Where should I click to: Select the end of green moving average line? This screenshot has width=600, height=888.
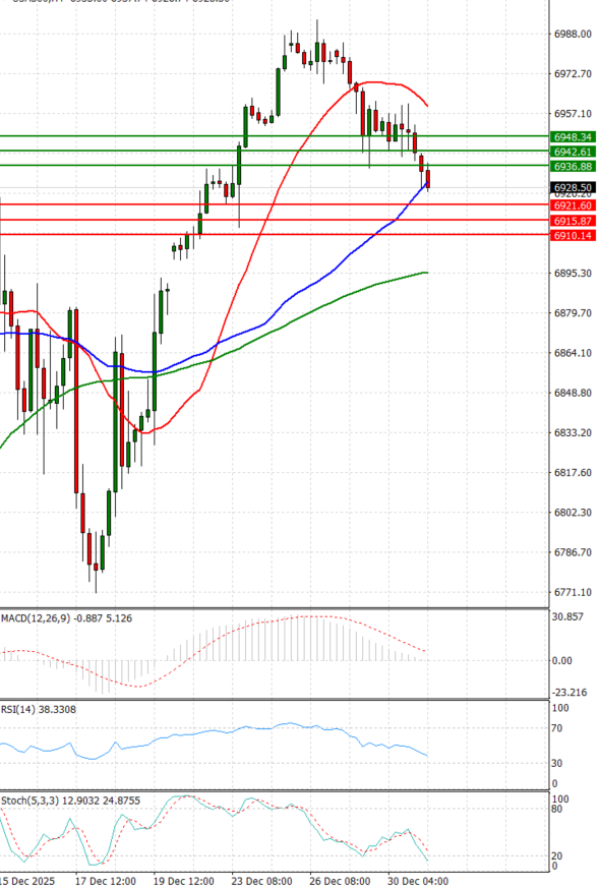427,272
